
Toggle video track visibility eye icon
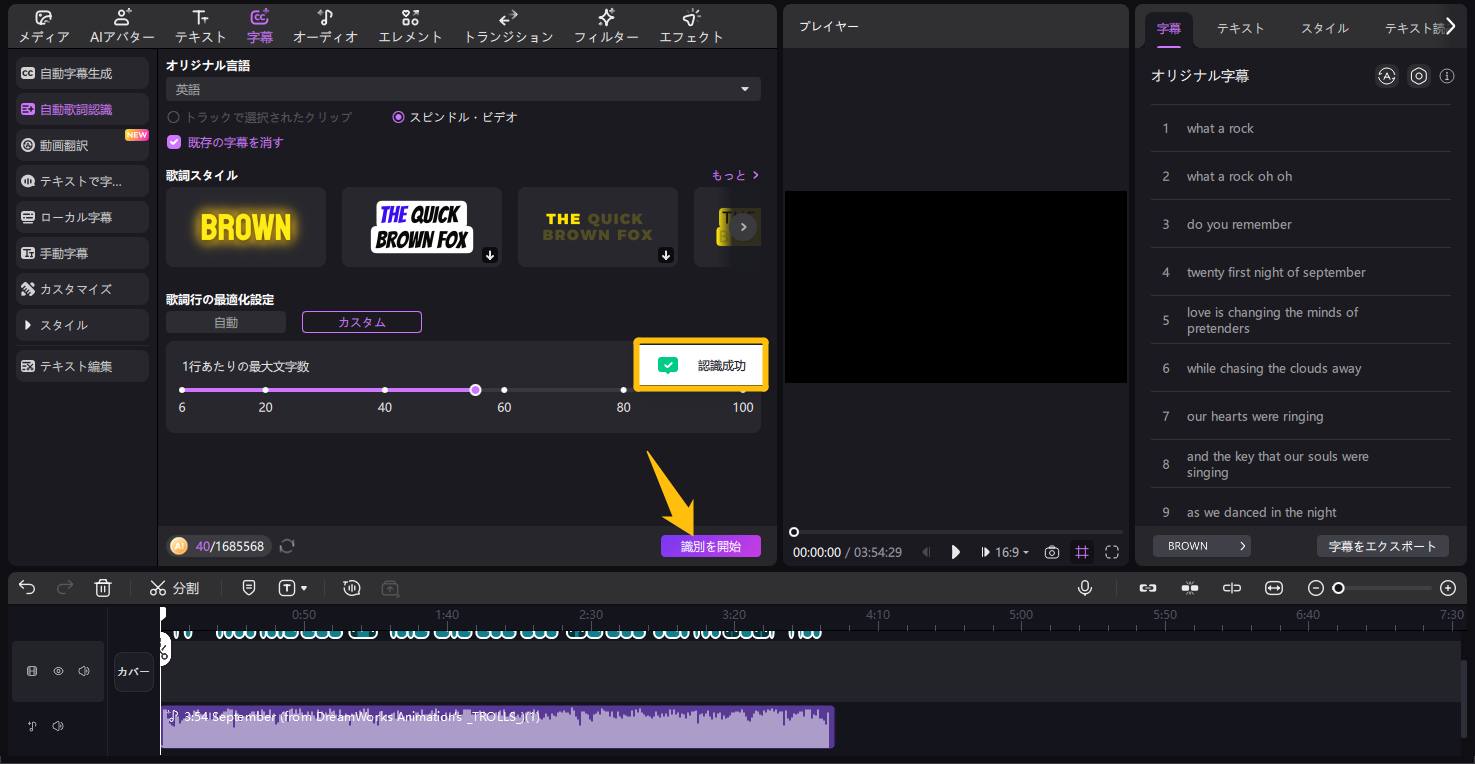[x=58, y=671]
